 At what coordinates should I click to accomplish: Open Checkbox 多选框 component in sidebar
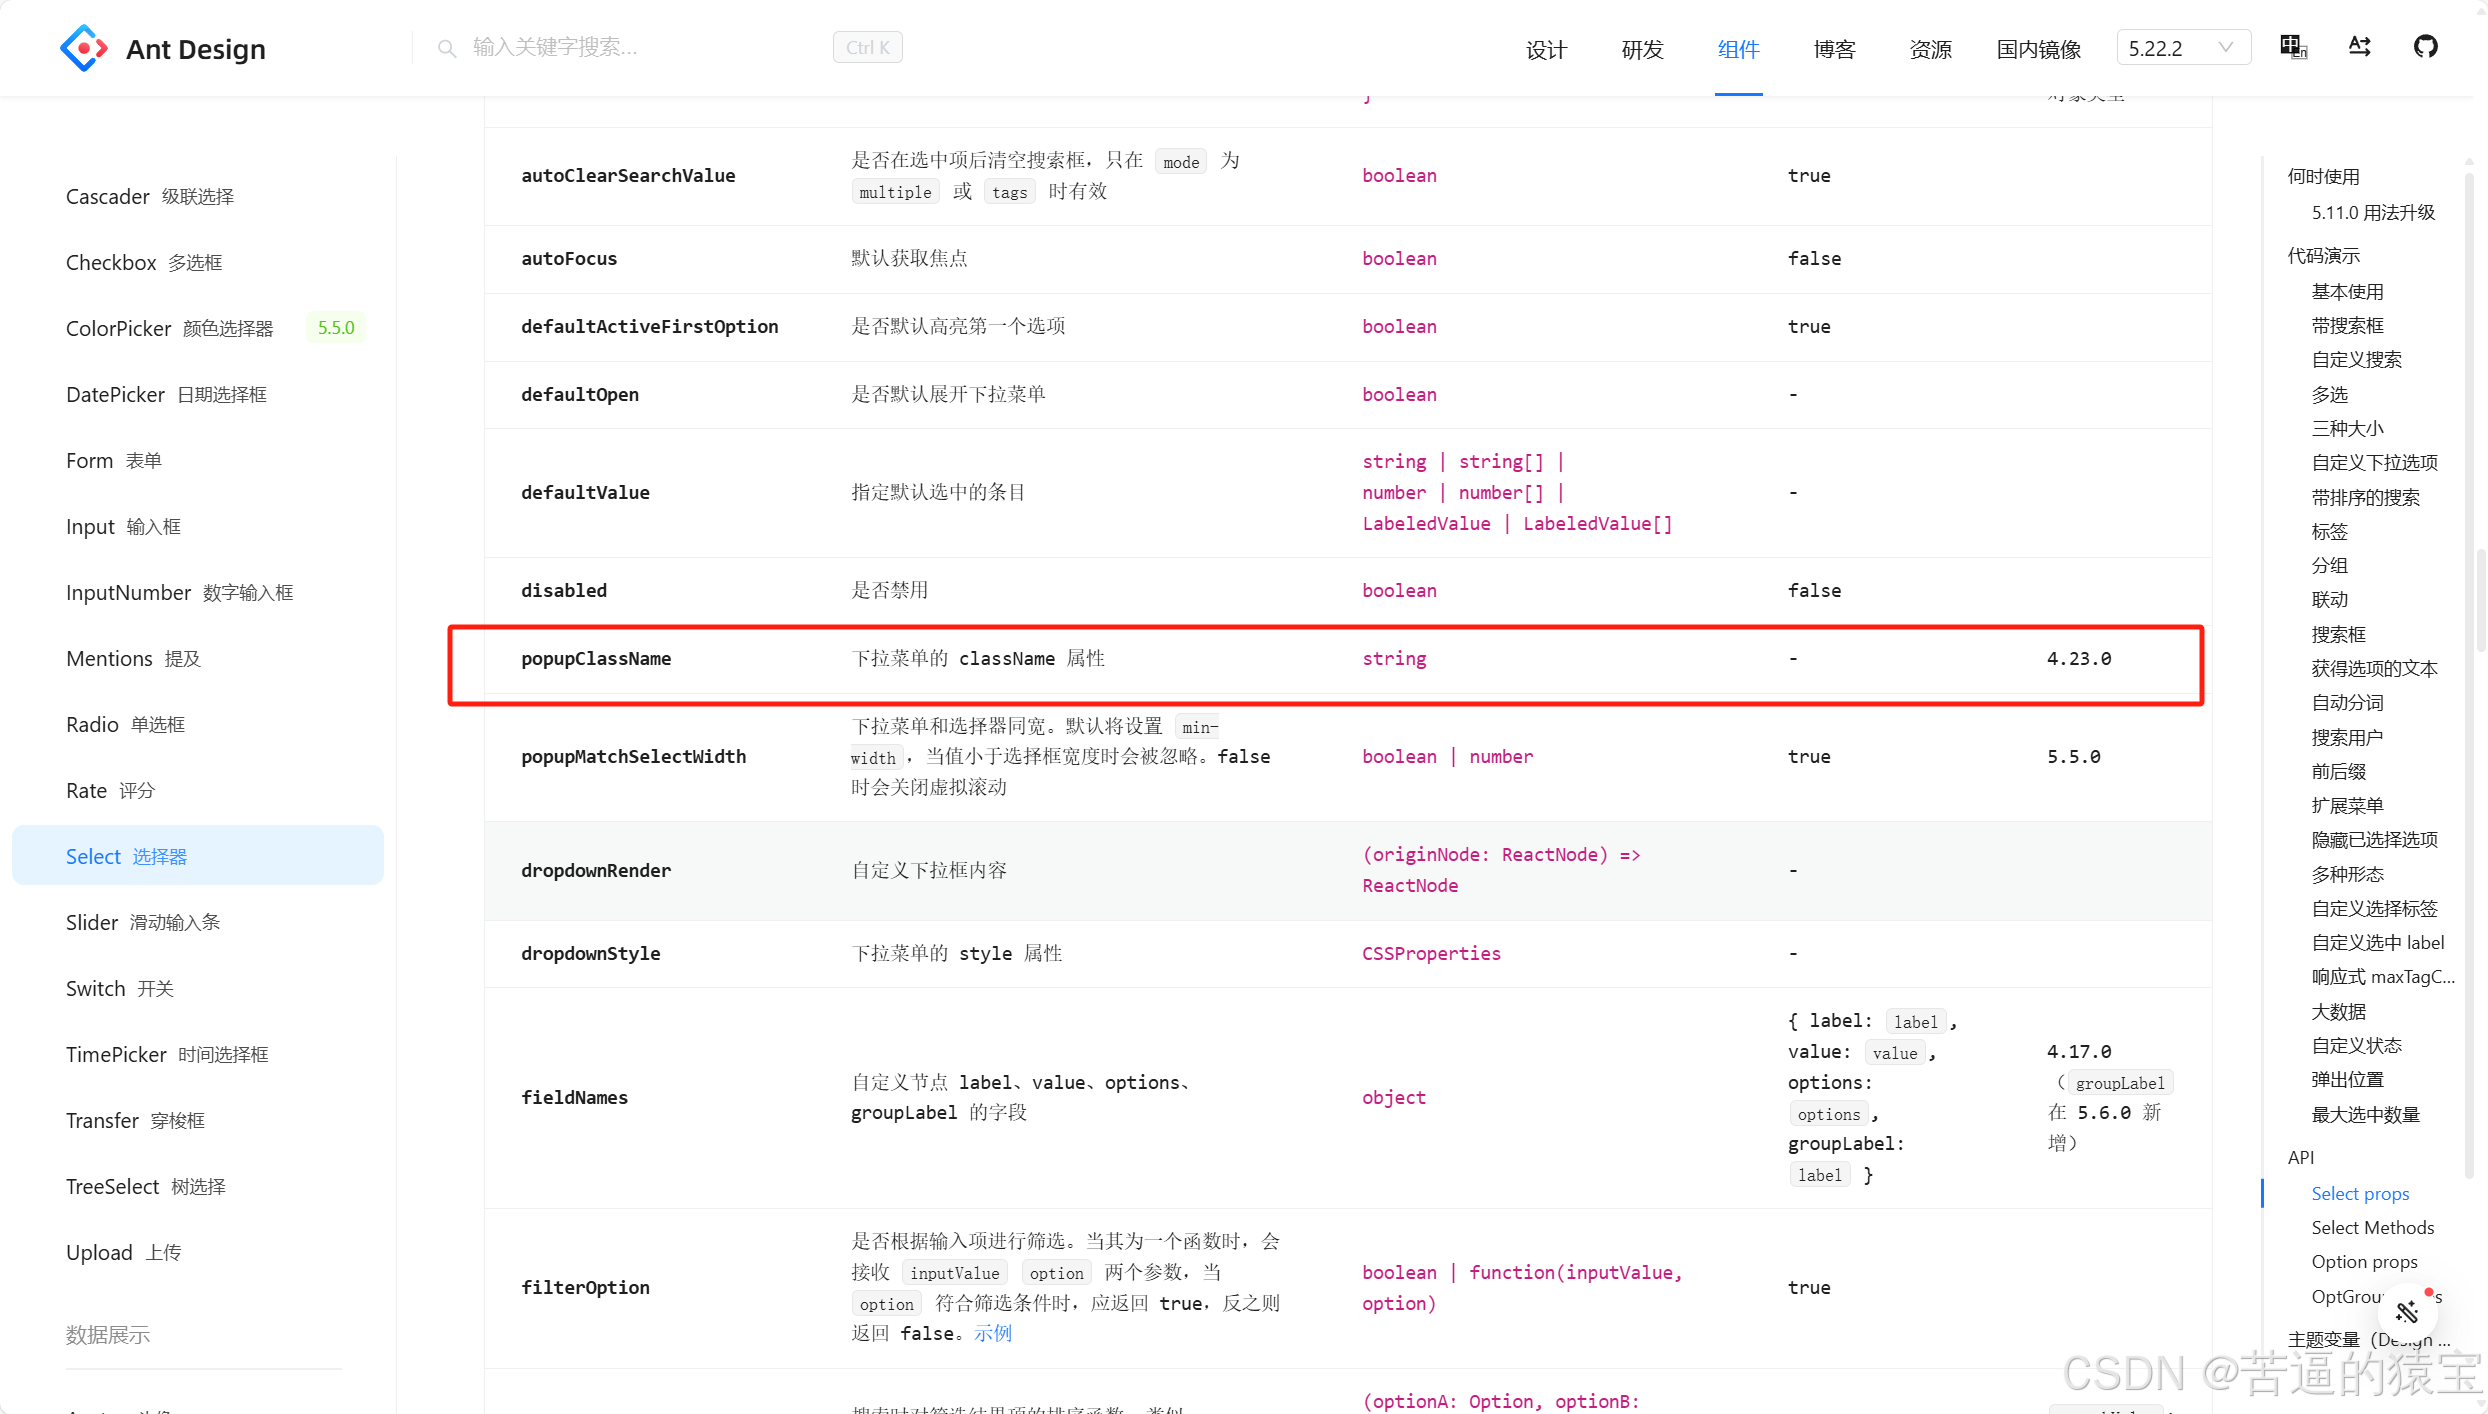(x=144, y=262)
